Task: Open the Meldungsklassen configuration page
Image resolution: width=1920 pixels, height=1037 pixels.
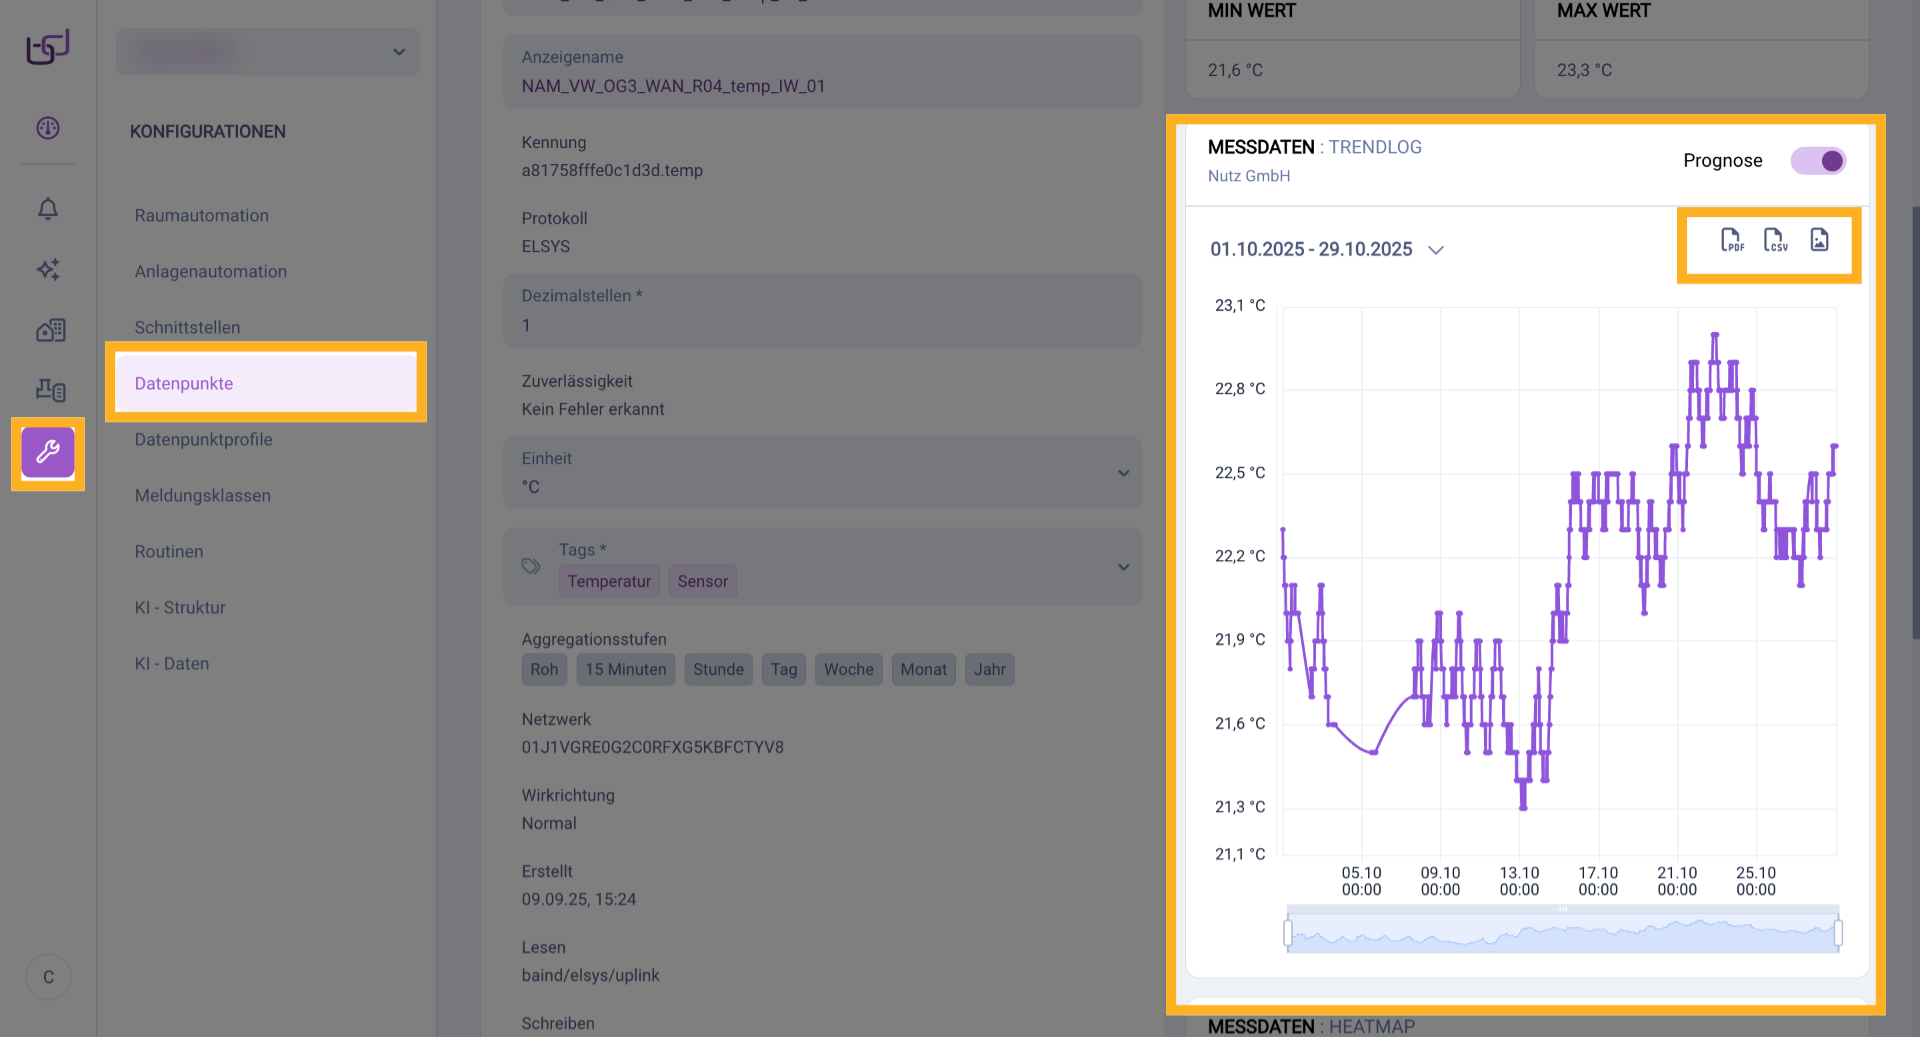Action: [203, 495]
